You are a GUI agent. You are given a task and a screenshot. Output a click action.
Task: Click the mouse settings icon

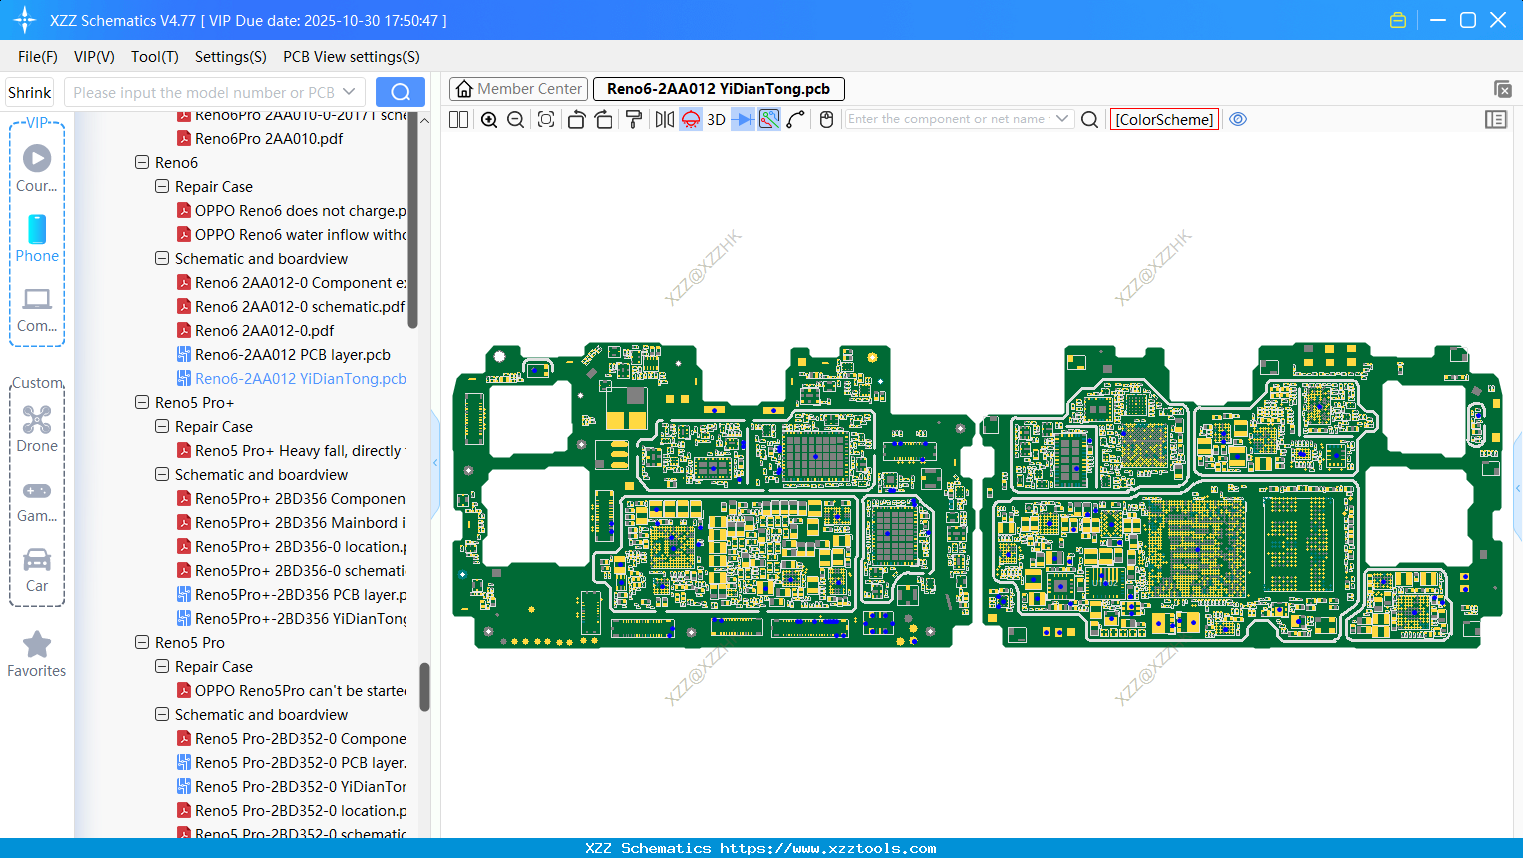pos(826,120)
